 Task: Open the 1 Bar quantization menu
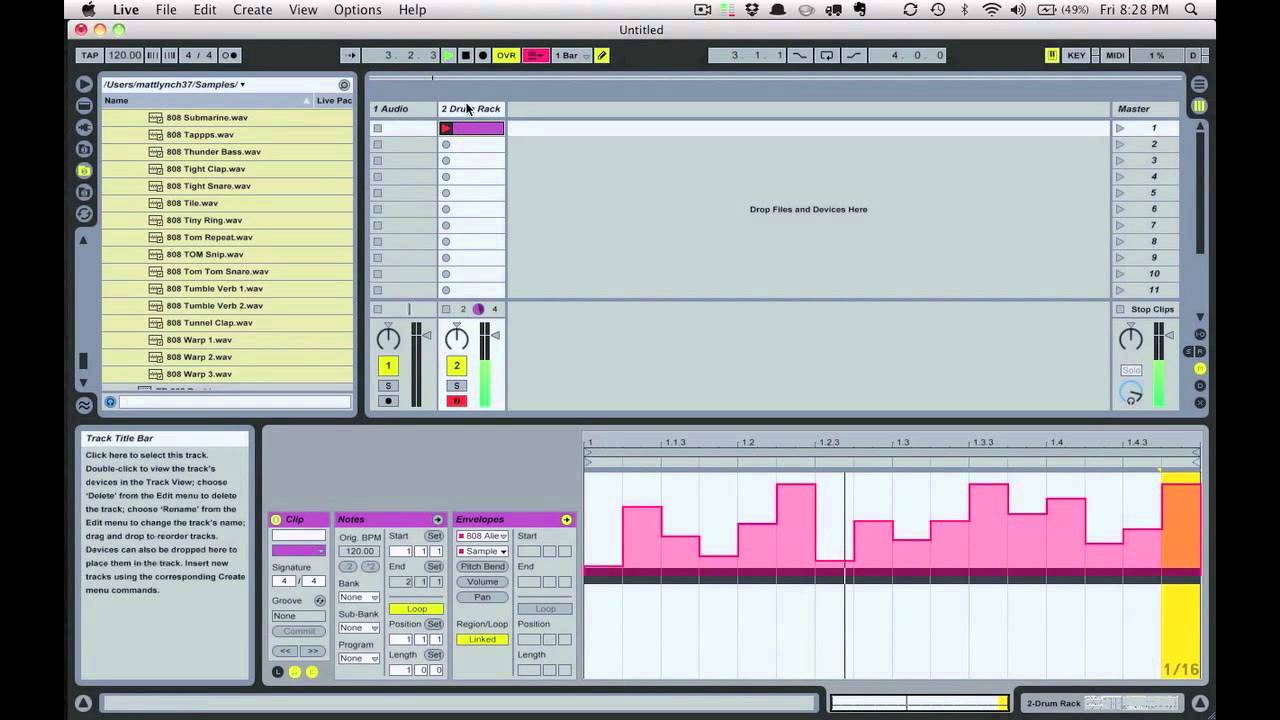[572, 55]
